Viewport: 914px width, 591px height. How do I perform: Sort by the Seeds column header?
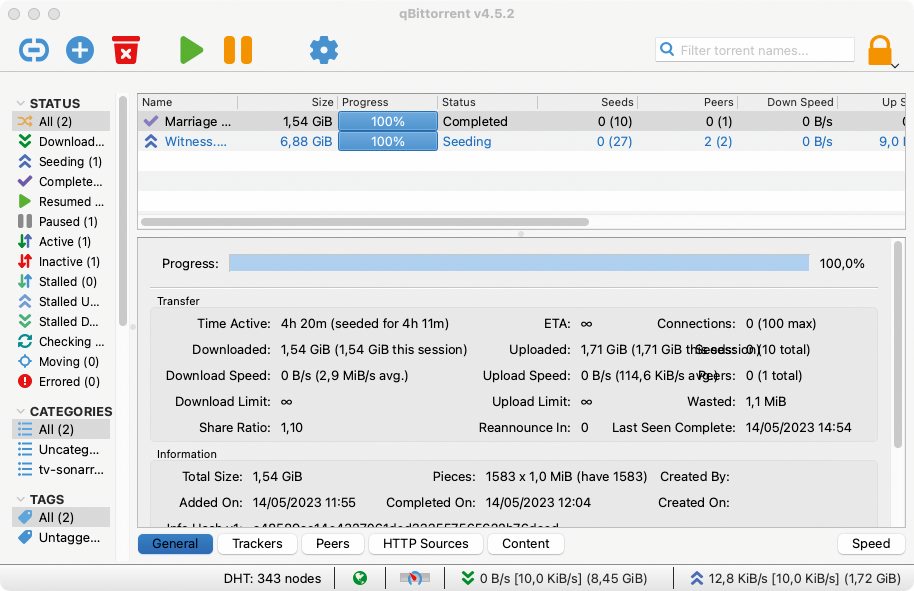[x=587, y=102]
